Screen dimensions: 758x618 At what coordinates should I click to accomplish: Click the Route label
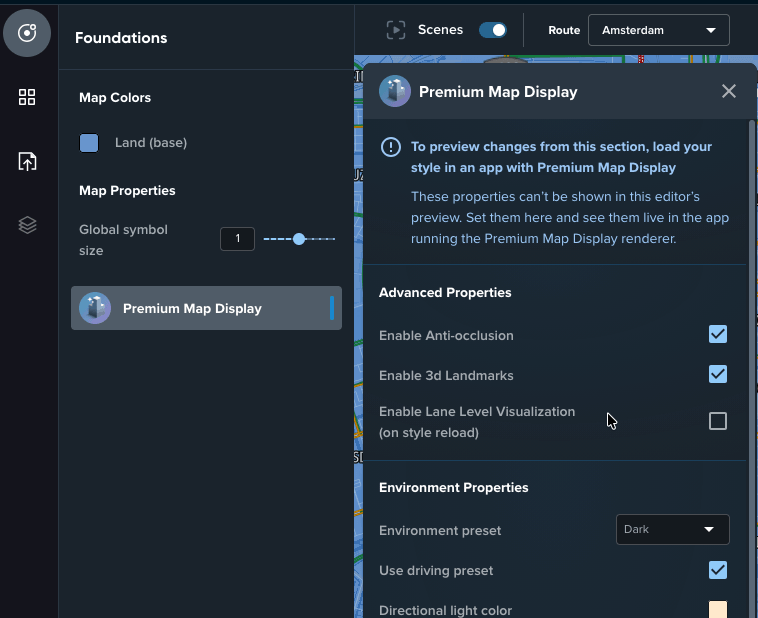(x=564, y=30)
